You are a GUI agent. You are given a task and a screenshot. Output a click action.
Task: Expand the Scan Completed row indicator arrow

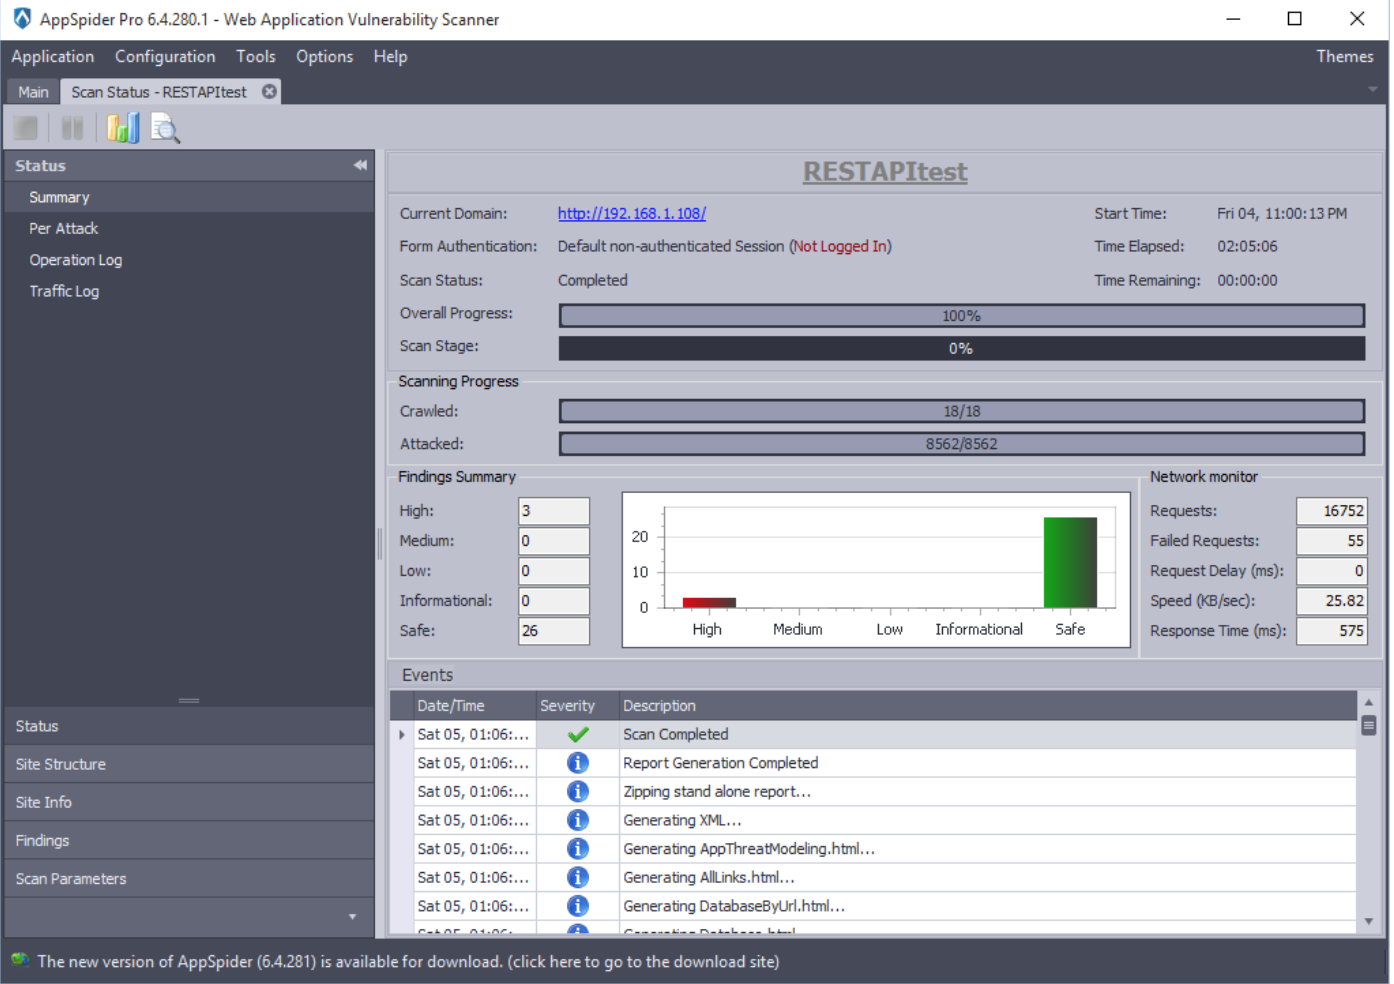tap(402, 734)
